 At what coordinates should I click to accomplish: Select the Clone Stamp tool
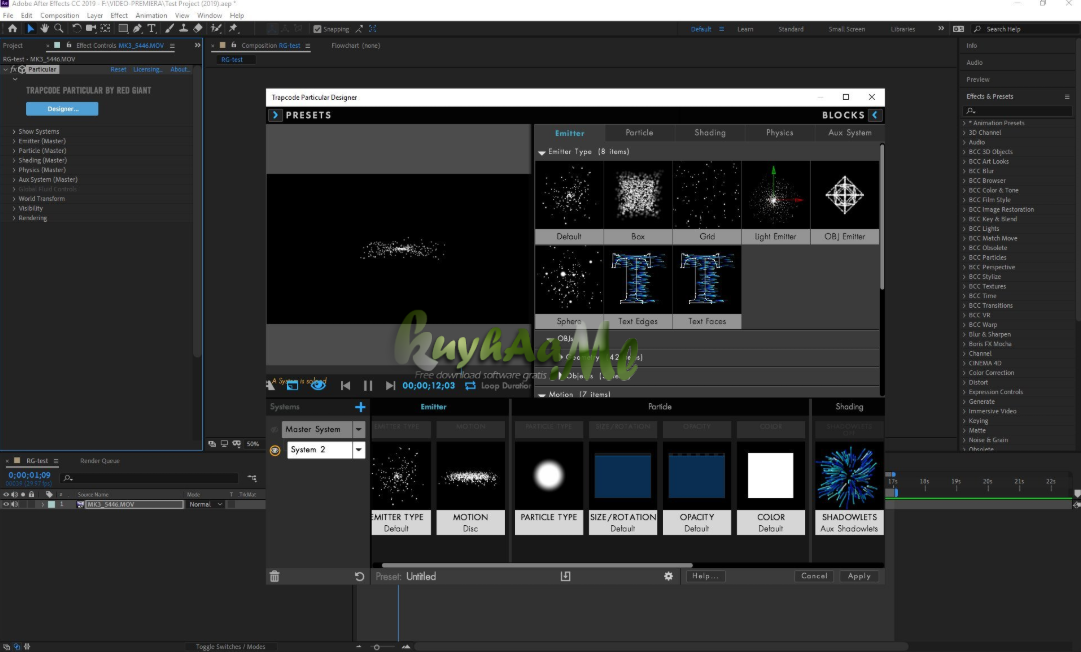(183, 29)
